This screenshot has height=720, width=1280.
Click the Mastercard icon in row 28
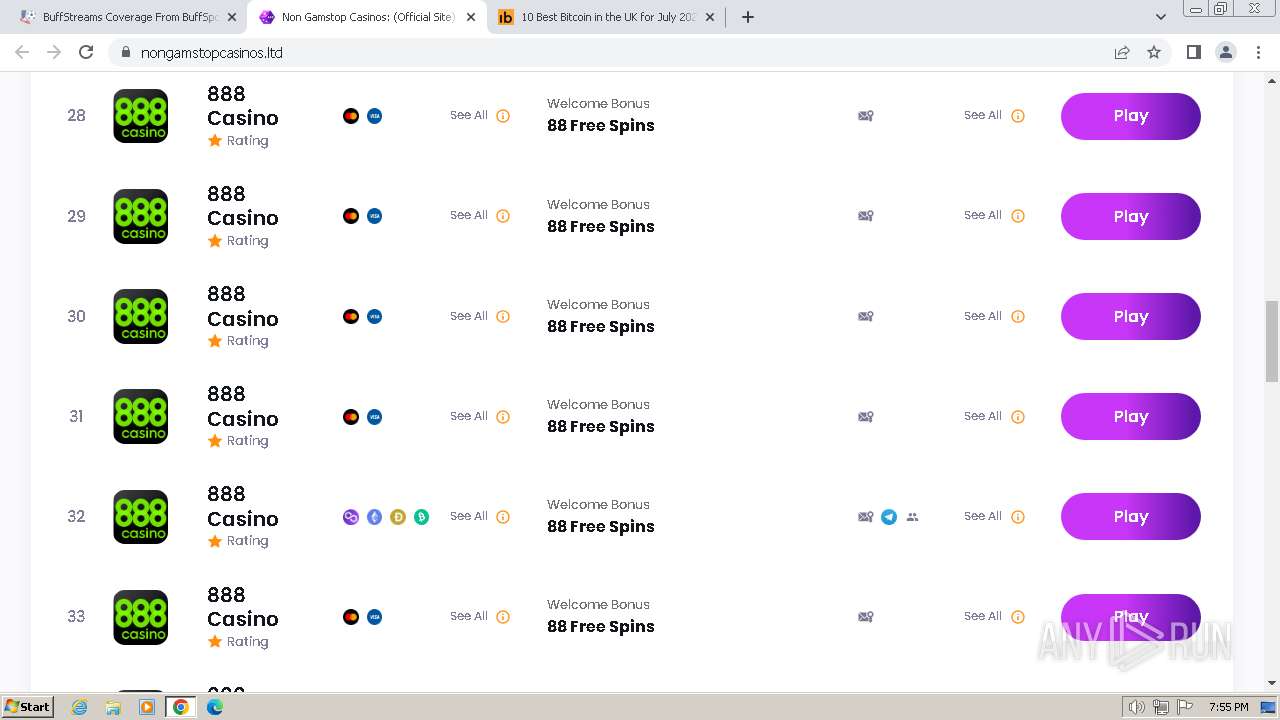pos(351,116)
